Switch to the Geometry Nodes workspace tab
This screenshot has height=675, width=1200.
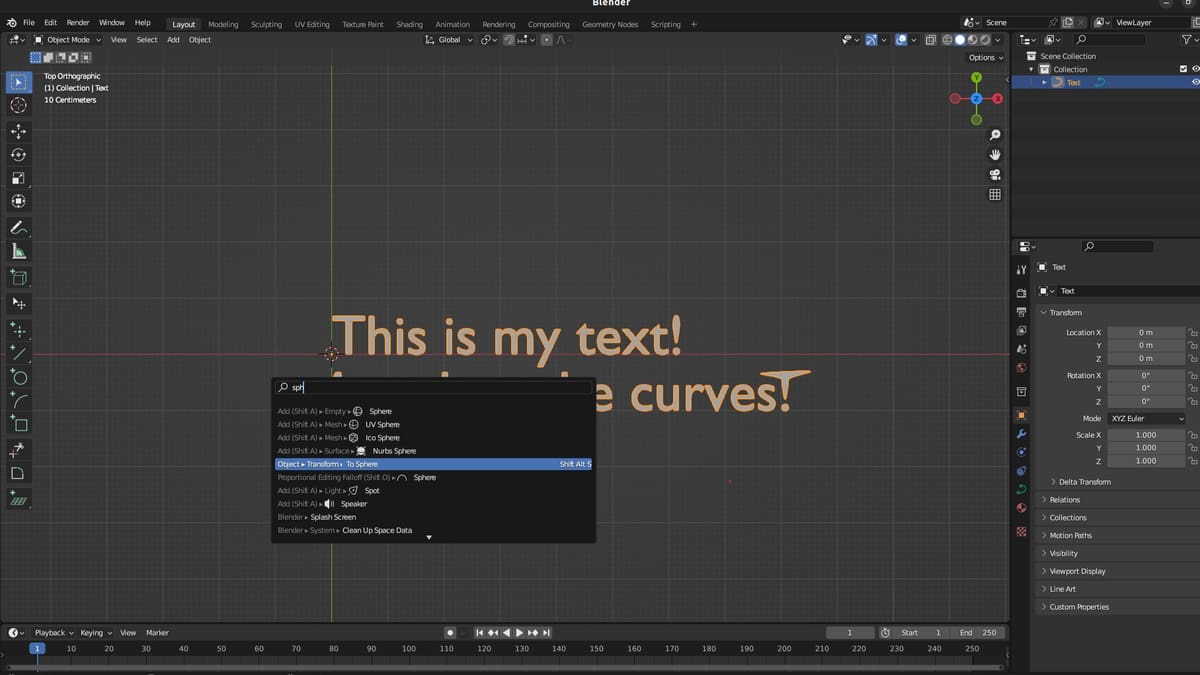pyautogui.click(x=610, y=24)
